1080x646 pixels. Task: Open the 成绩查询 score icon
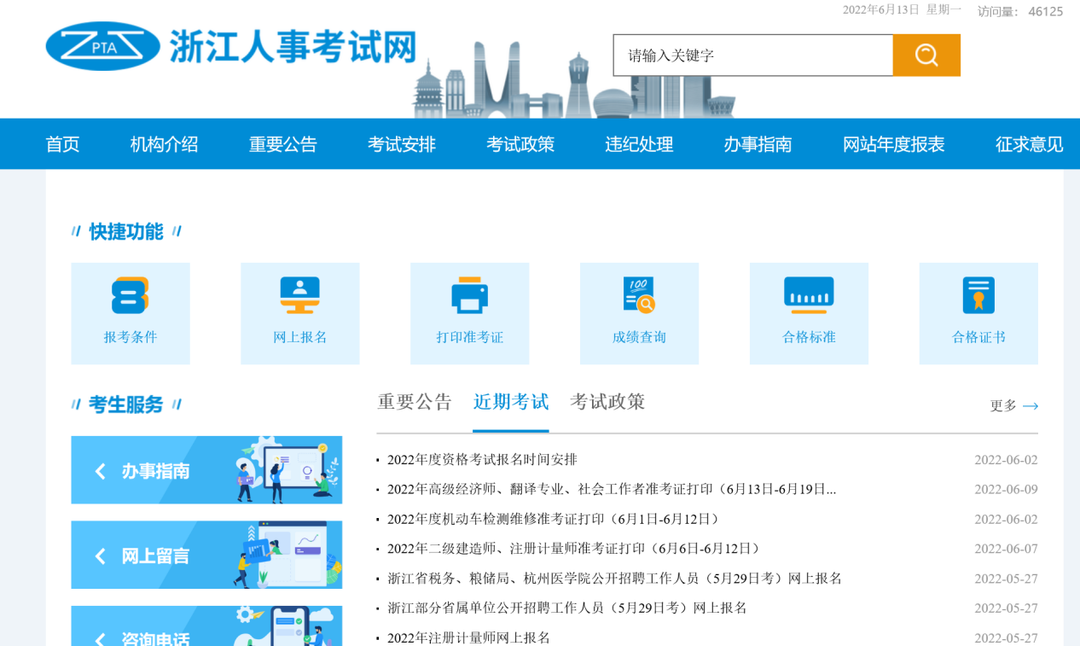(639, 295)
